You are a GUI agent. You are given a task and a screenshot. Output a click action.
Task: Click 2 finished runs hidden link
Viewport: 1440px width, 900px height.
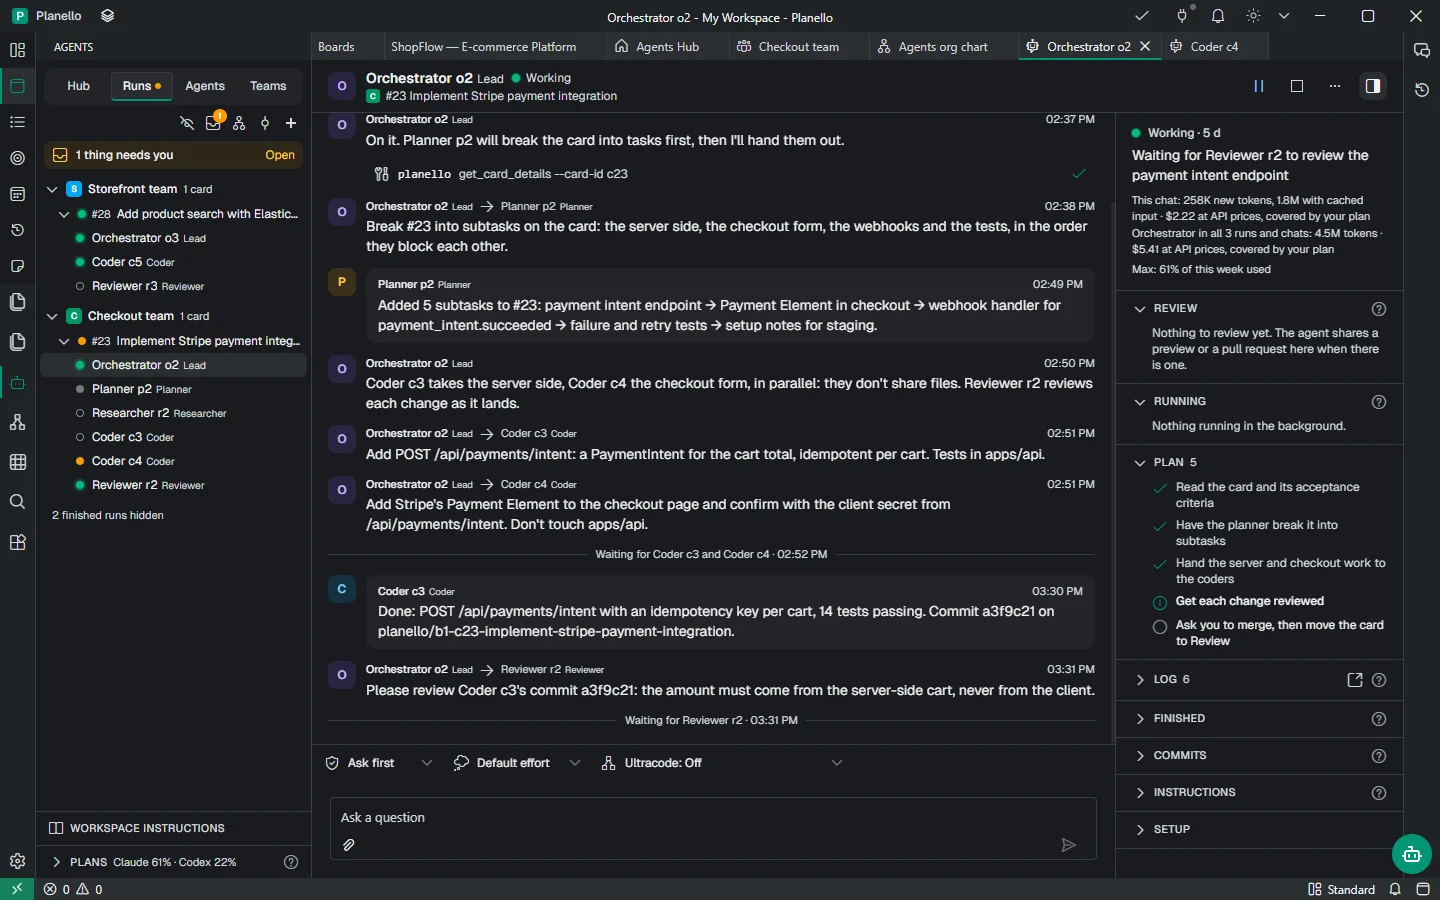pos(108,515)
